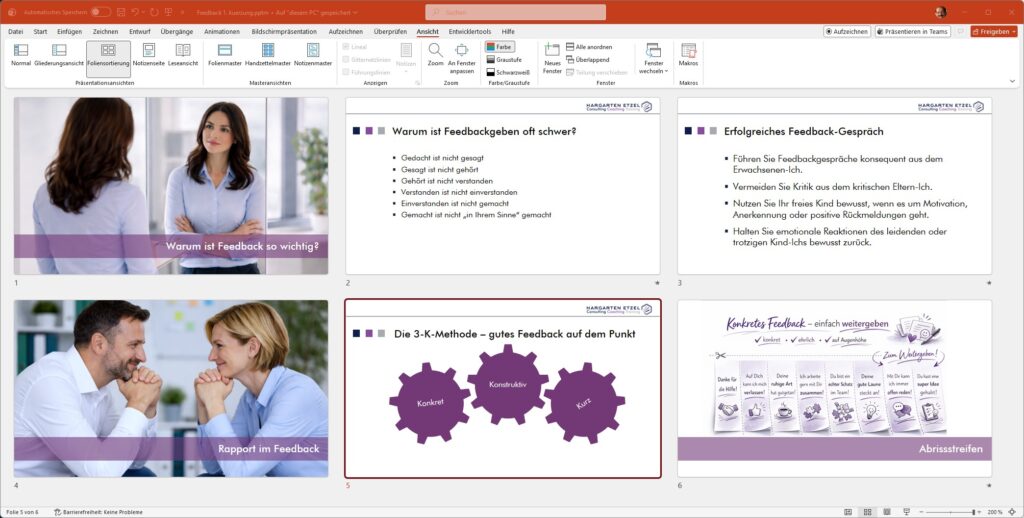Click the Zoom magnifier icon

[x=435, y=54]
